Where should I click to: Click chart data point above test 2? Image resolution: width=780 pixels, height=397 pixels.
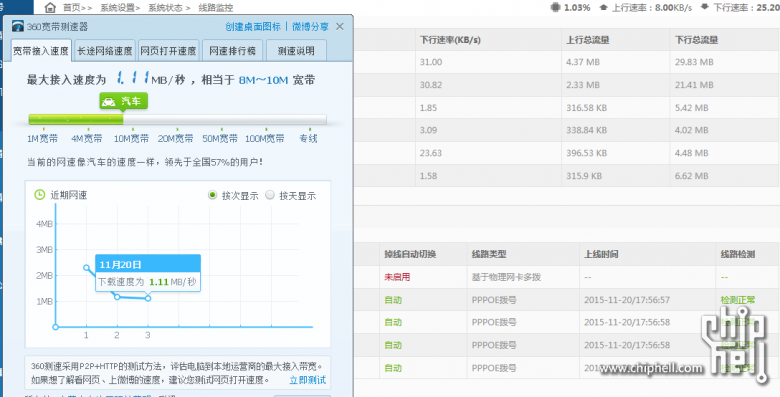117,297
